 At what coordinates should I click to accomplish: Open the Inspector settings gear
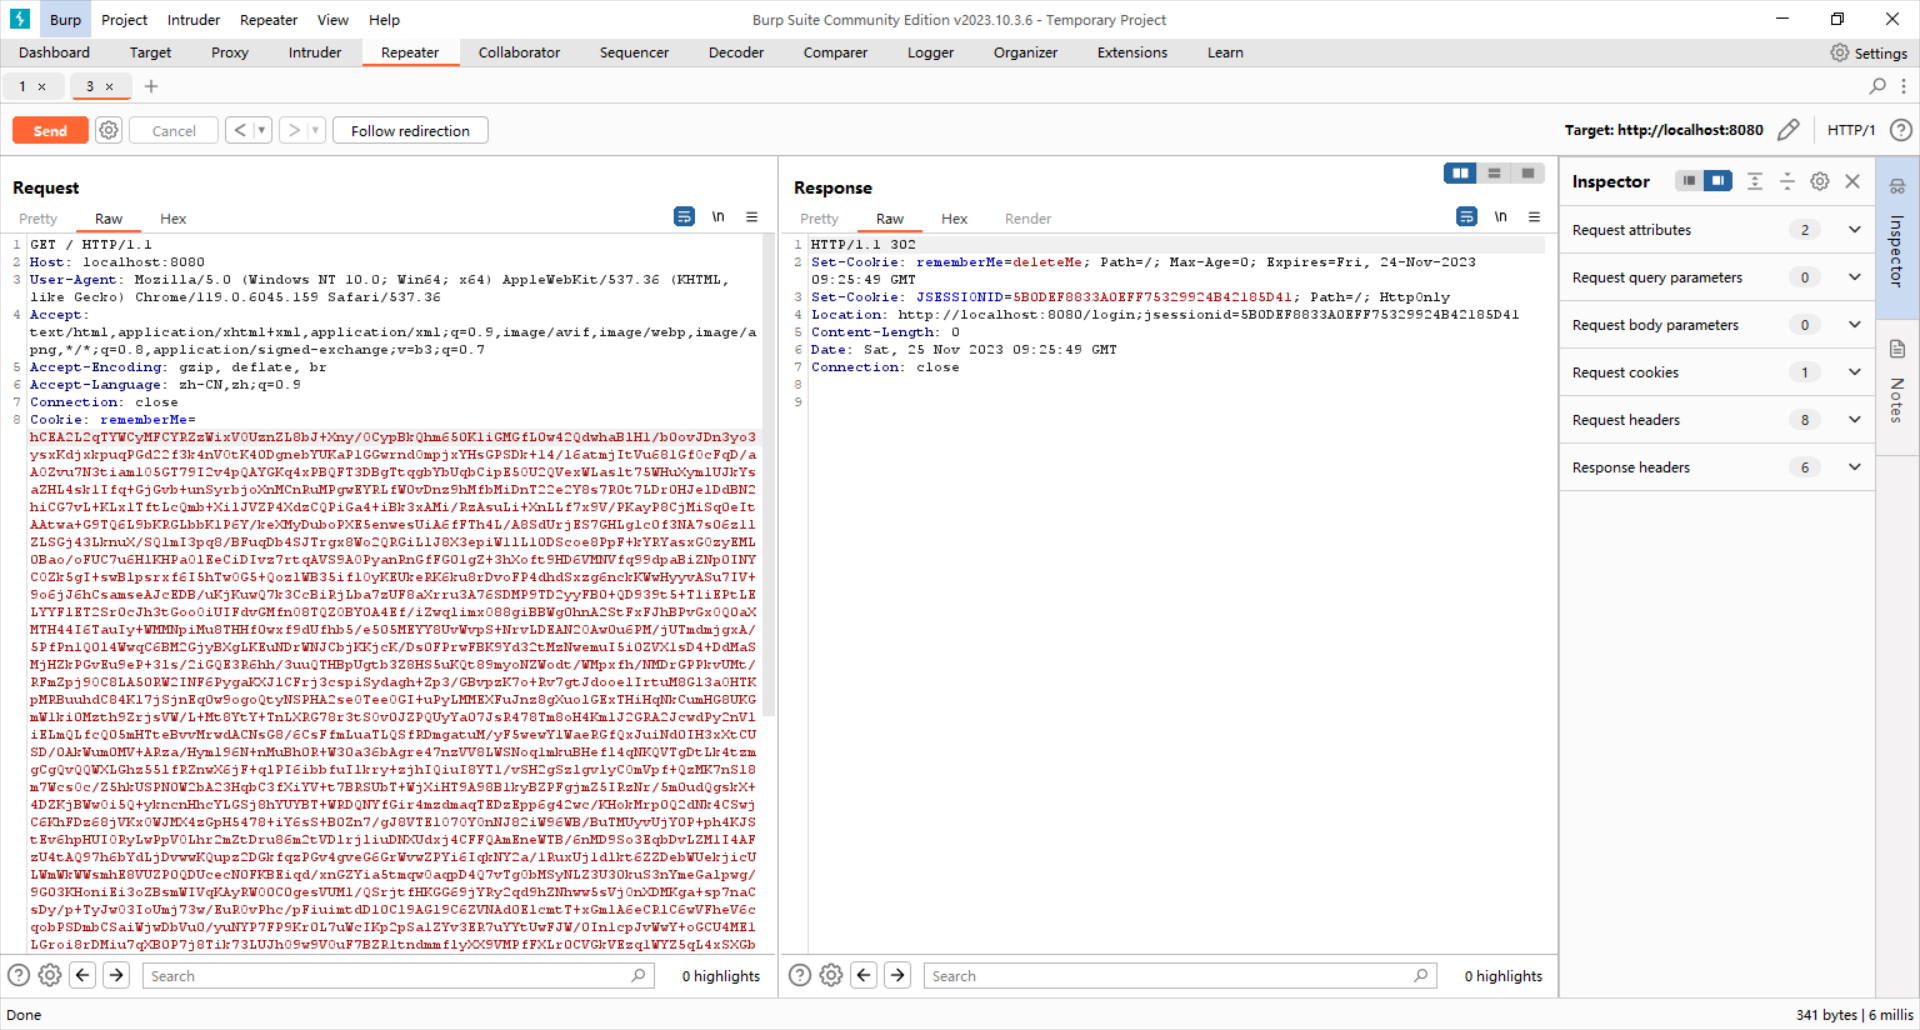coord(1819,181)
